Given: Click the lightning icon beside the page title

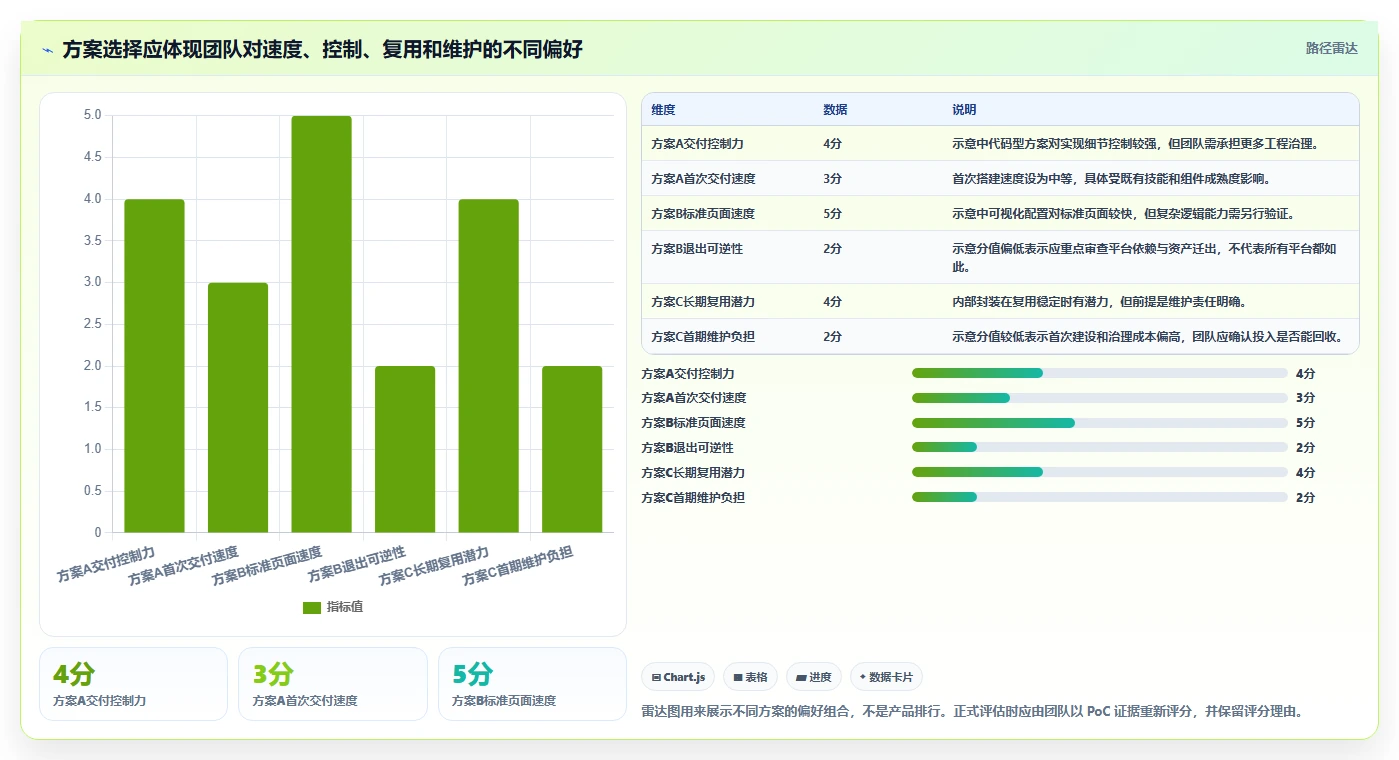Looking at the screenshot, I should (x=48, y=50).
